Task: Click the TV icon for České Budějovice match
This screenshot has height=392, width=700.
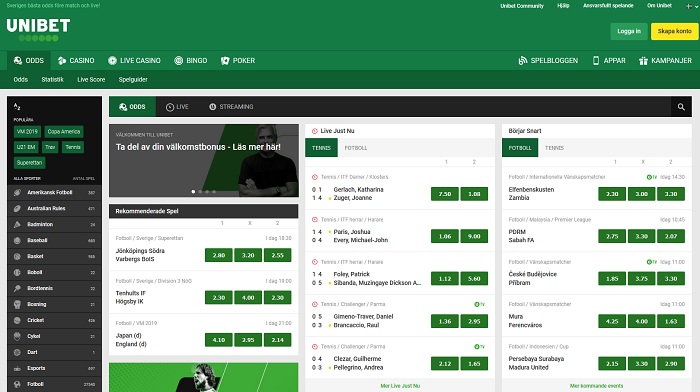Action: coord(652,262)
